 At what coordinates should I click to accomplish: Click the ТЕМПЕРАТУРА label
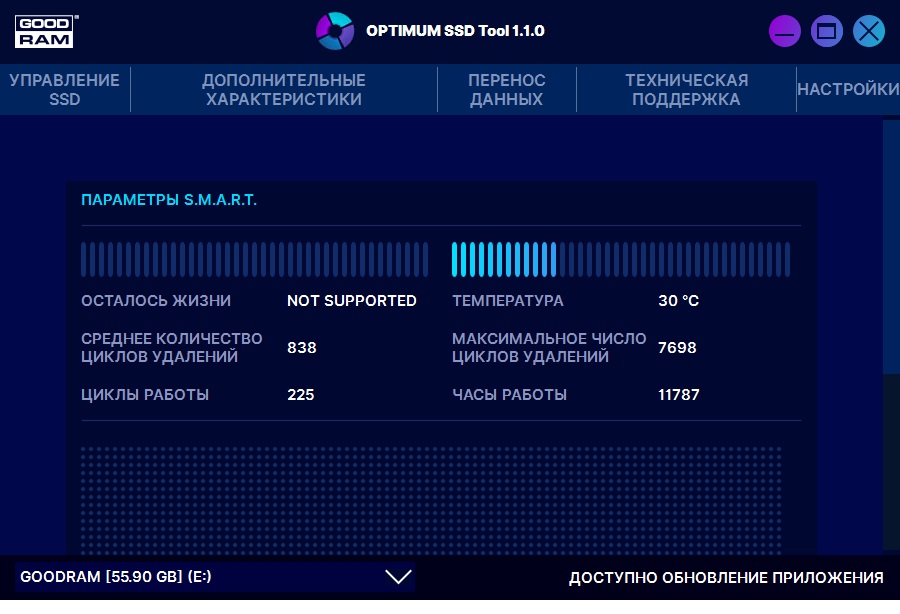point(508,301)
